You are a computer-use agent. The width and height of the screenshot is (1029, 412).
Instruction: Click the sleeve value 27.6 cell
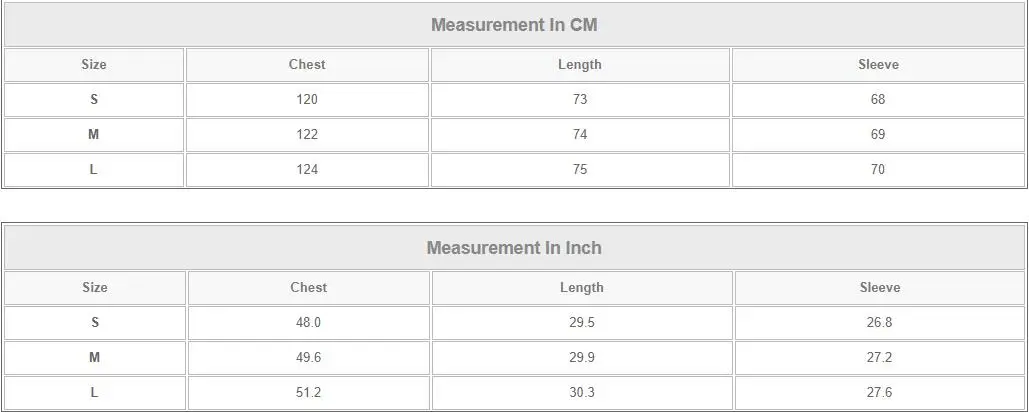pyautogui.click(x=880, y=392)
